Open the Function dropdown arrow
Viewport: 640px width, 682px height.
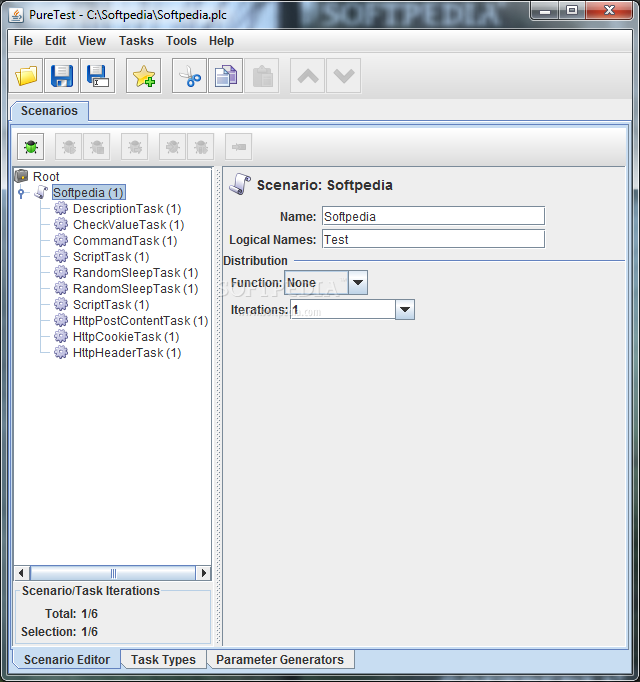click(358, 283)
